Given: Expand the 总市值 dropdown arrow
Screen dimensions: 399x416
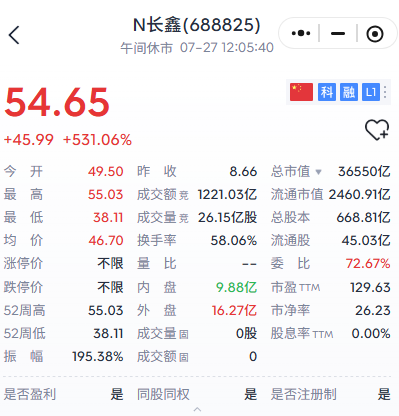Looking at the screenshot, I should pyautogui.click(x=318, y=172).
